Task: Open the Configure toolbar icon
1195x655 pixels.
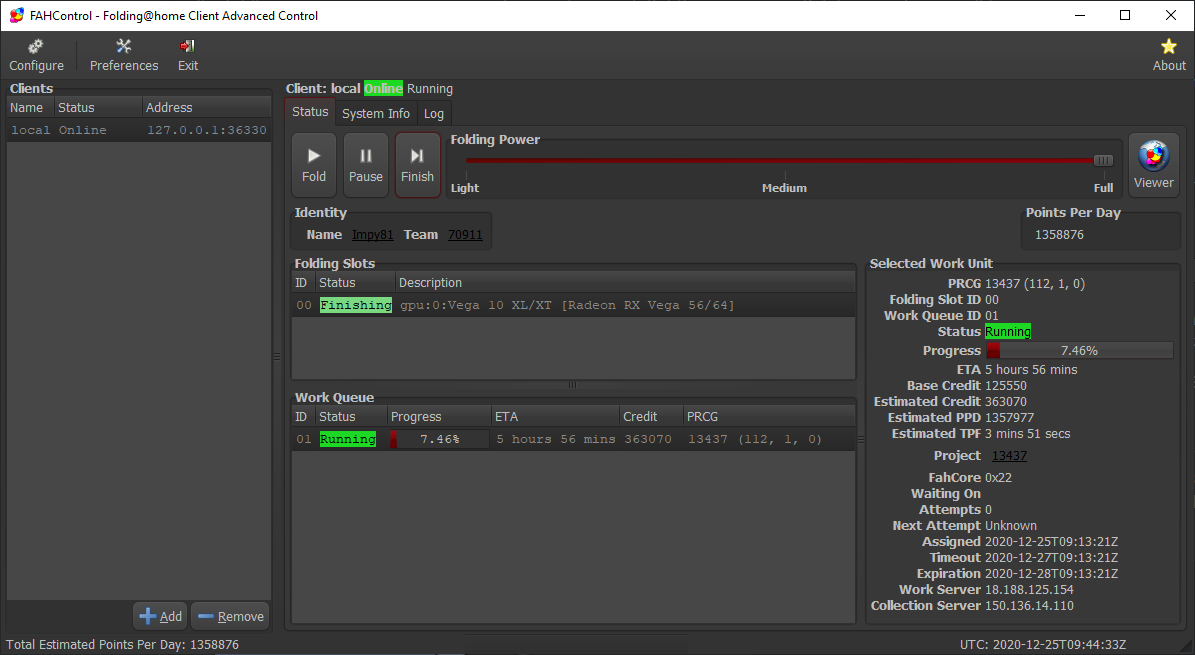Action: tap(36, 56)
